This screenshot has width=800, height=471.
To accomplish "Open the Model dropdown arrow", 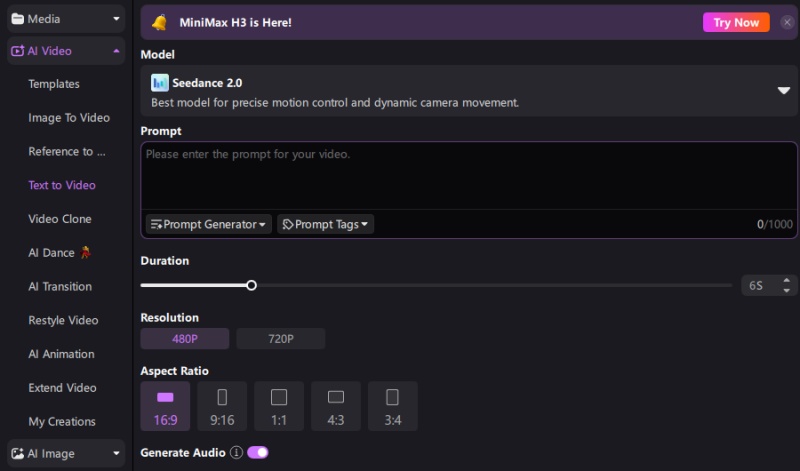I will (784, 91).
